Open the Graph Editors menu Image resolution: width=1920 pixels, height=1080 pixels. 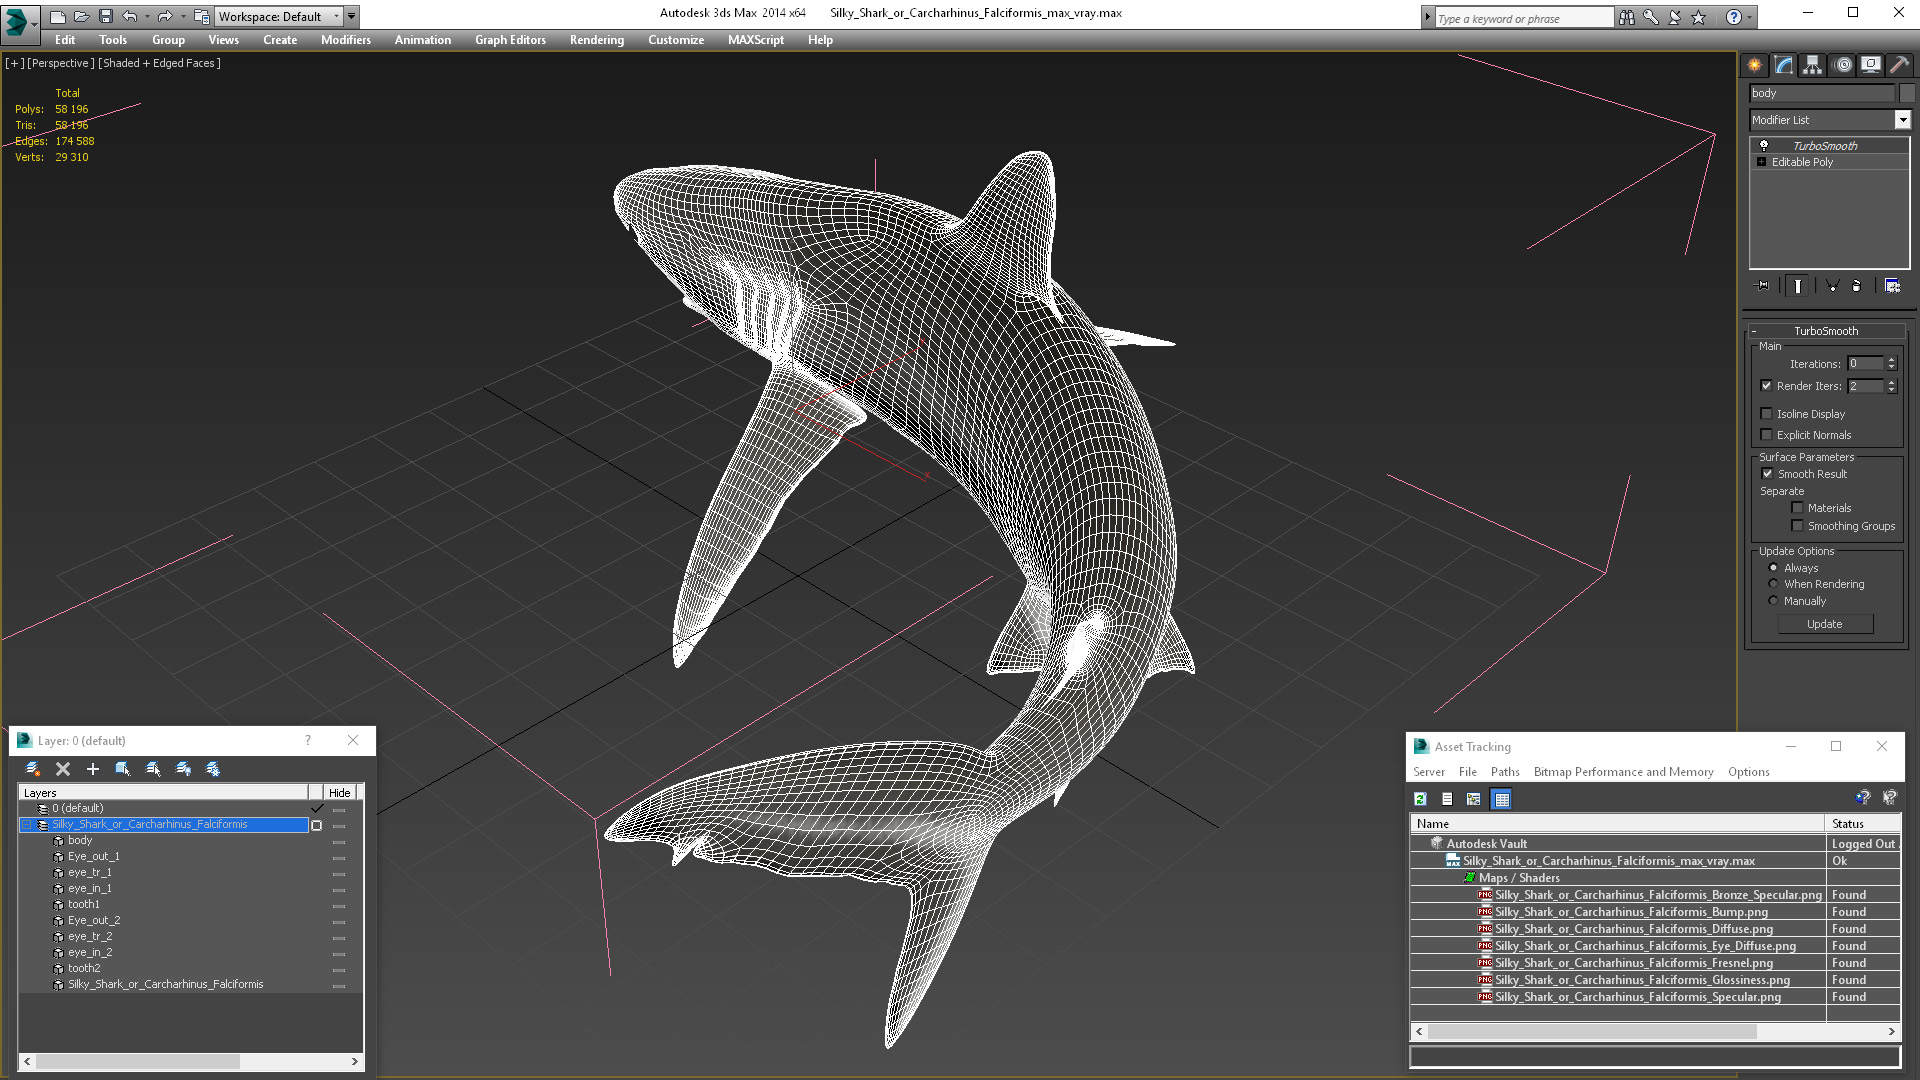tap(510, 40)
